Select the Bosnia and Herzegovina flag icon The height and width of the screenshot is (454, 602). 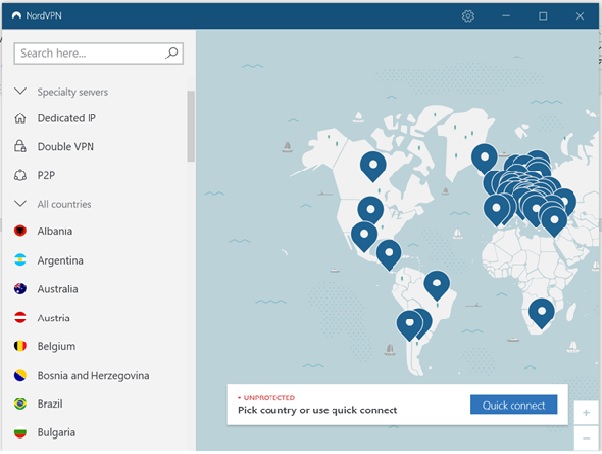(20, 375)
